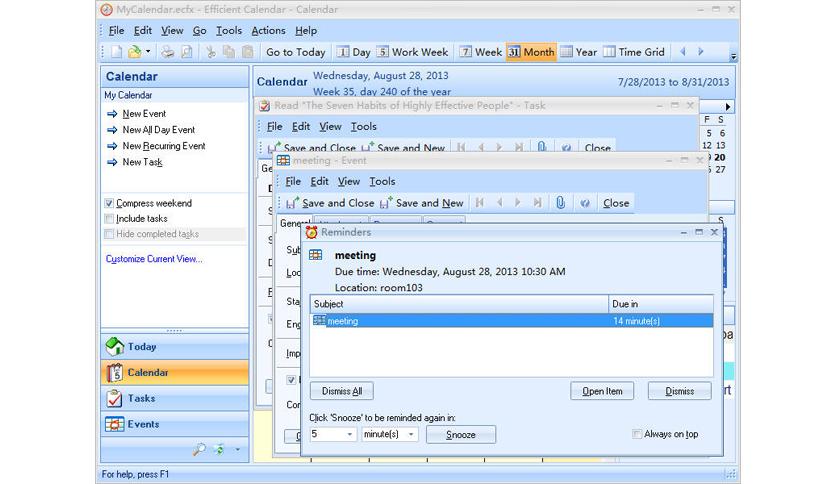Expand the Open folder dropdown arrow

[148, 52]
